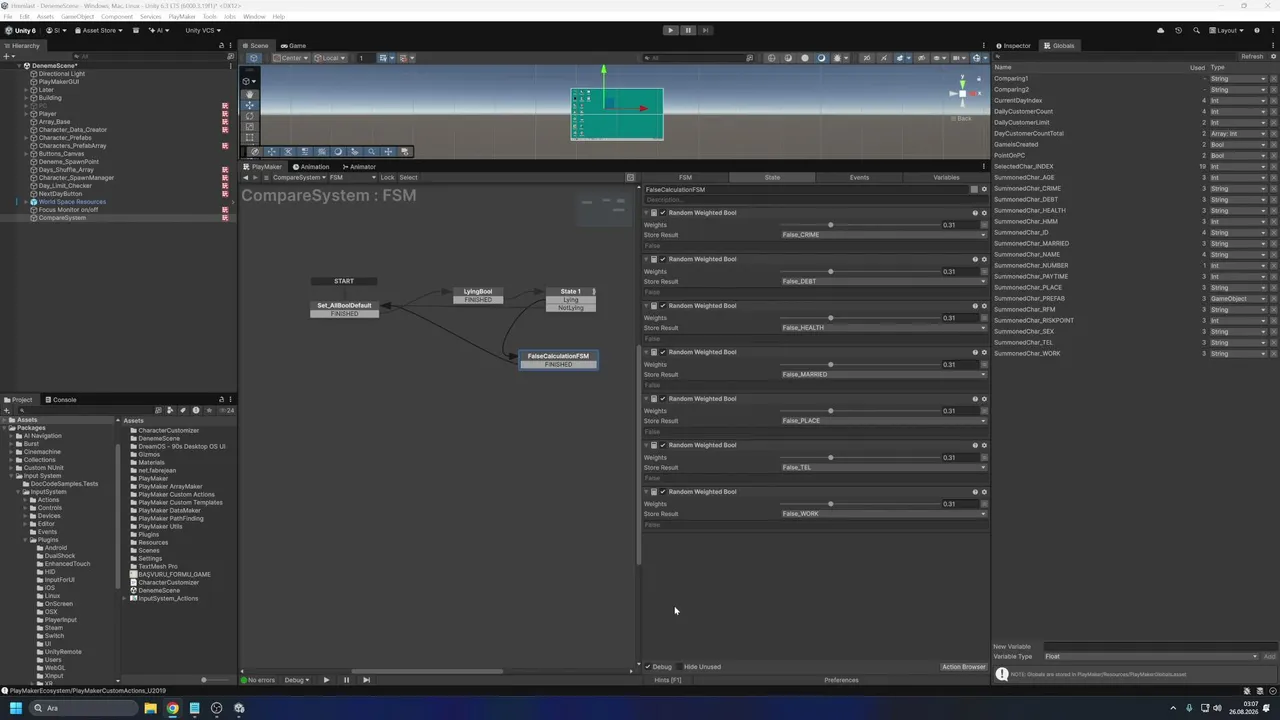The height and width of the screenshot is (720, 1280).
Task: Click Refresh in the Globals panel
Action: coord(1252,57)
